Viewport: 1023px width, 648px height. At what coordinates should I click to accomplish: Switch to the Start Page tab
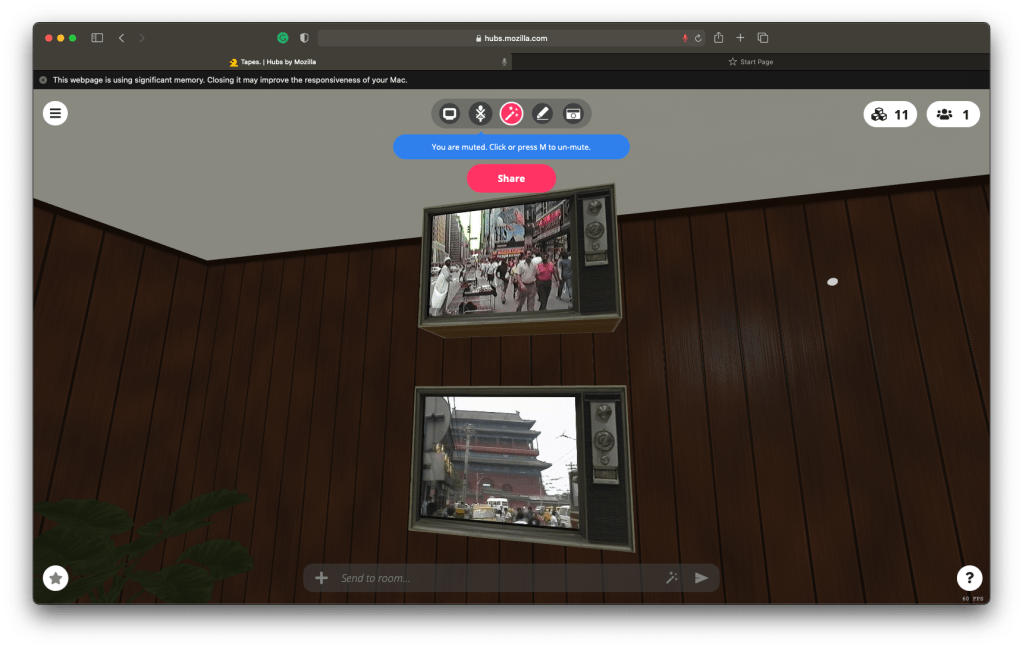(750, 62)
